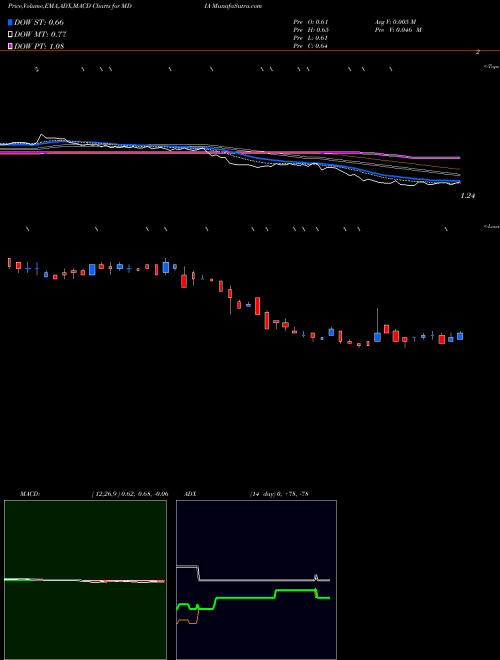Click the 'Pre V: 0.046 M' volume text
Viewport: 500px width, 660px height.
click(398, 30)
